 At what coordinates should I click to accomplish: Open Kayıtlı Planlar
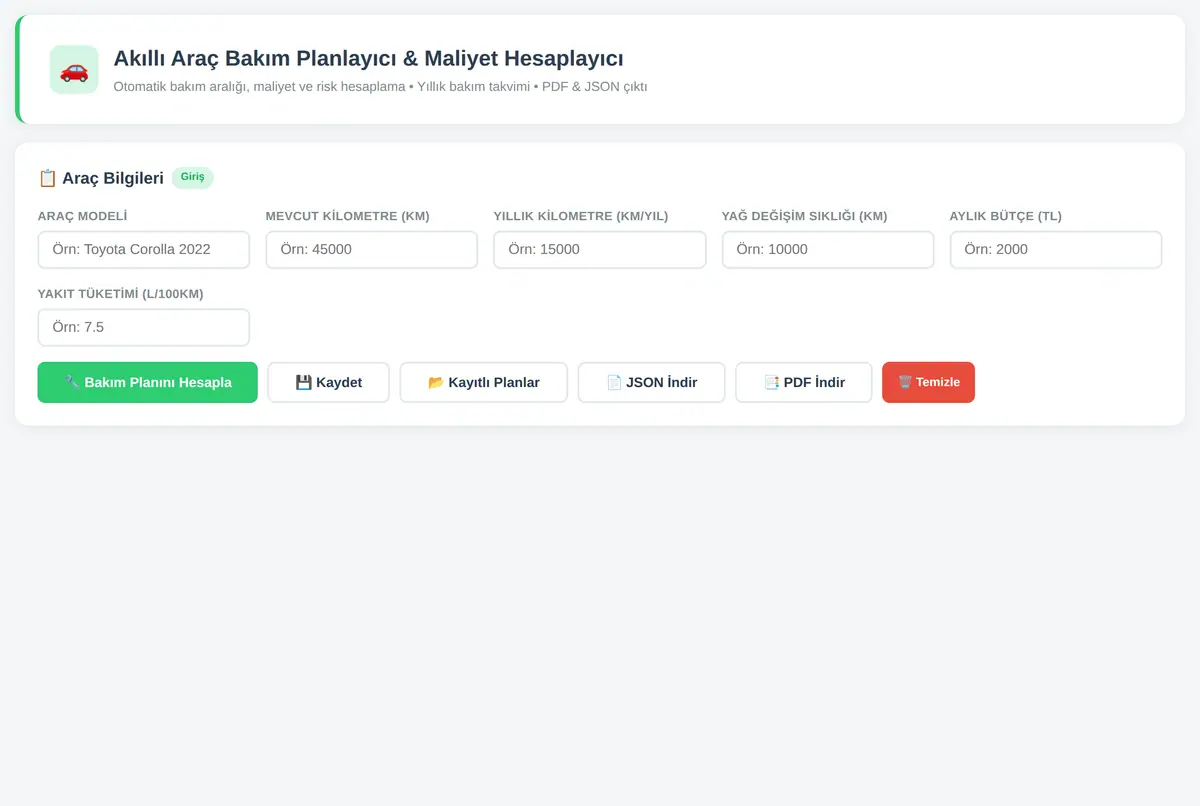[x=484, y=382]
